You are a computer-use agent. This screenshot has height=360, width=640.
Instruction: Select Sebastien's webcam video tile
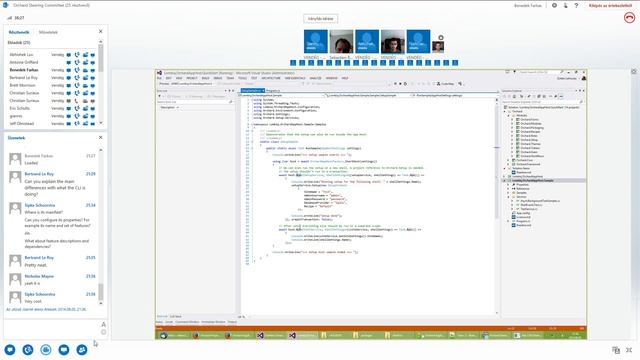tap(341, 42)
